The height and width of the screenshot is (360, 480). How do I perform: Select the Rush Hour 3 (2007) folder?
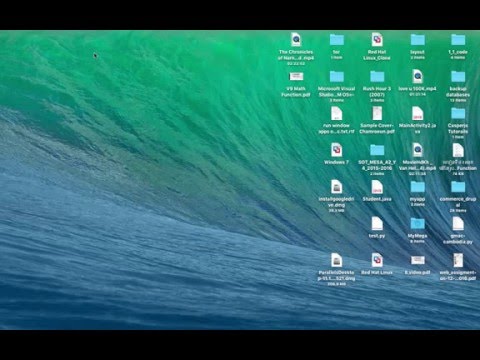pos(377,77)
